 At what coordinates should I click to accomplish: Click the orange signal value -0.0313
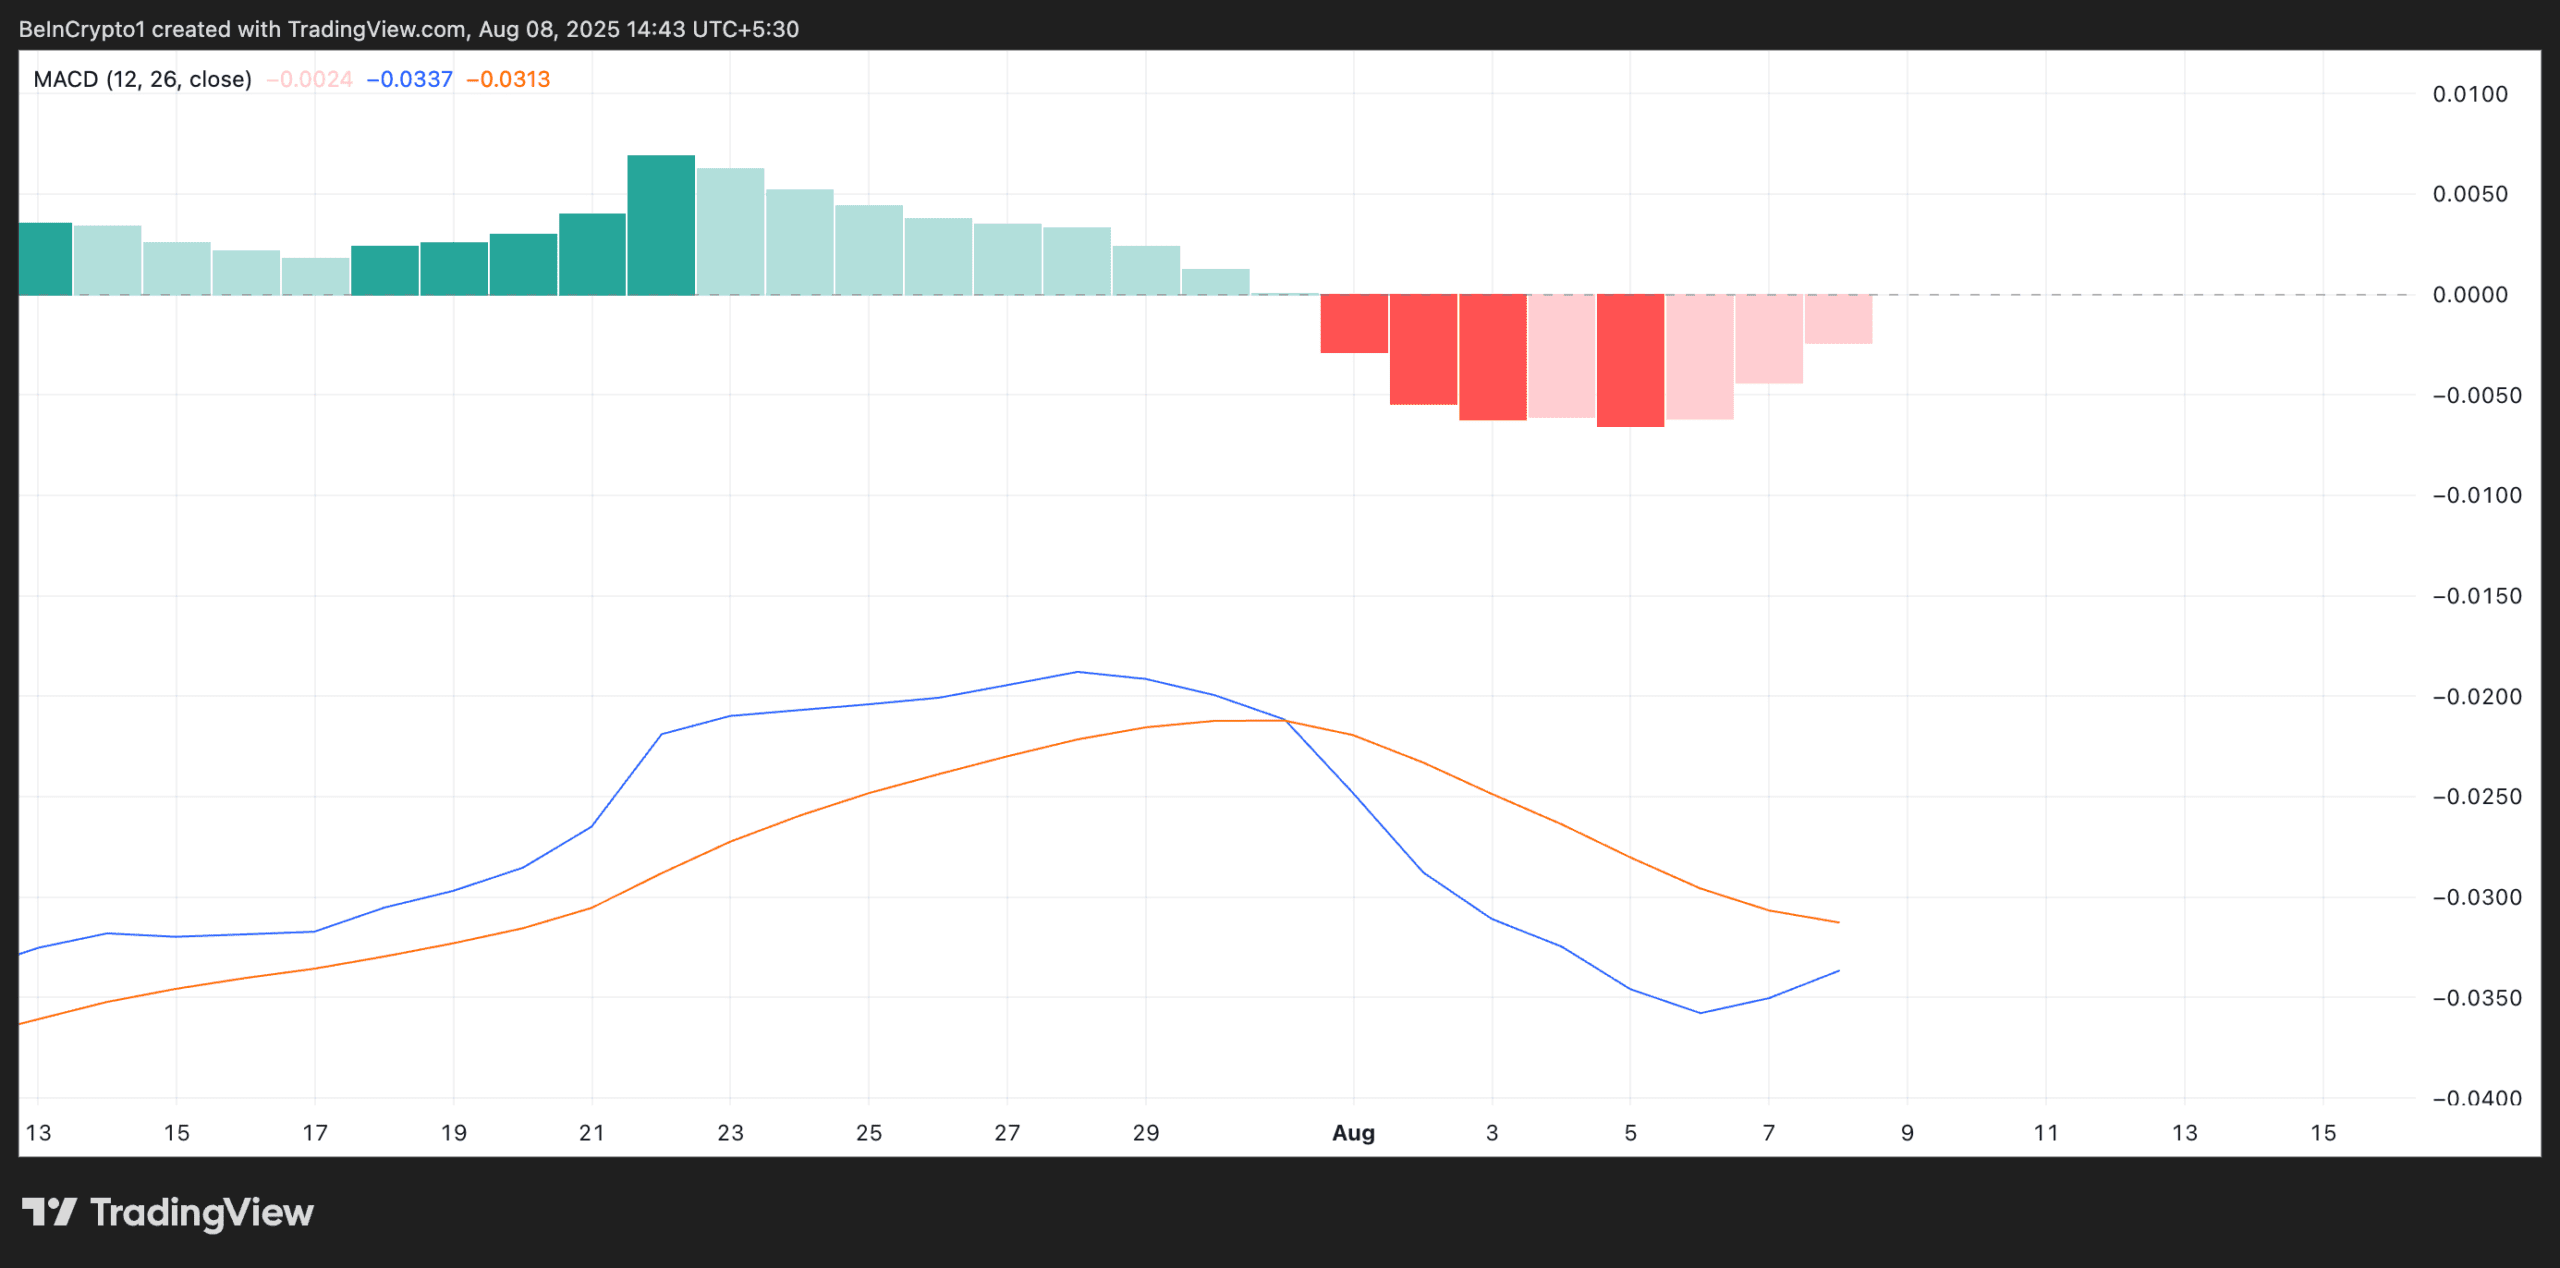pyautogui.click(x=508, y=79)
